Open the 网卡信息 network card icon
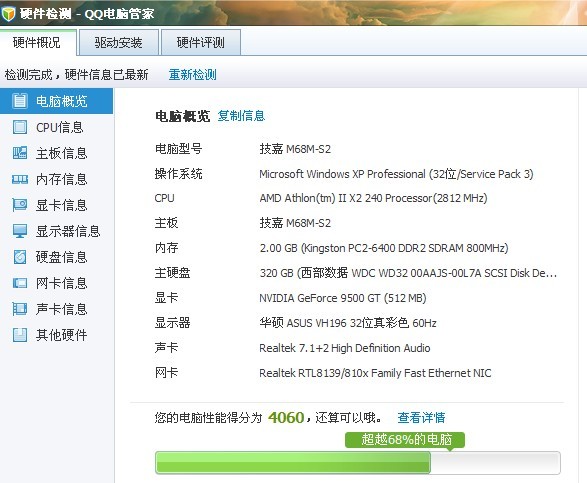The width and height of the screenshot is (587, 483). pos(20,283)
